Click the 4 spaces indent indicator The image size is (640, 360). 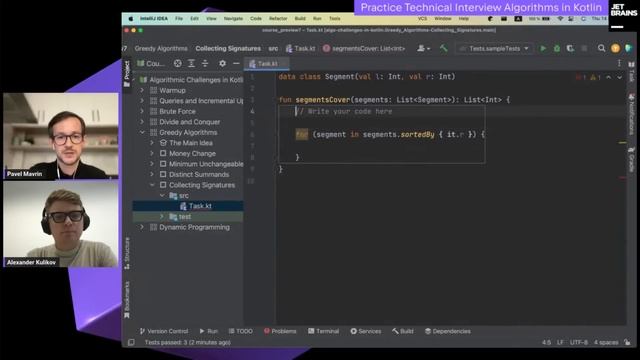[x=606, y=342]
